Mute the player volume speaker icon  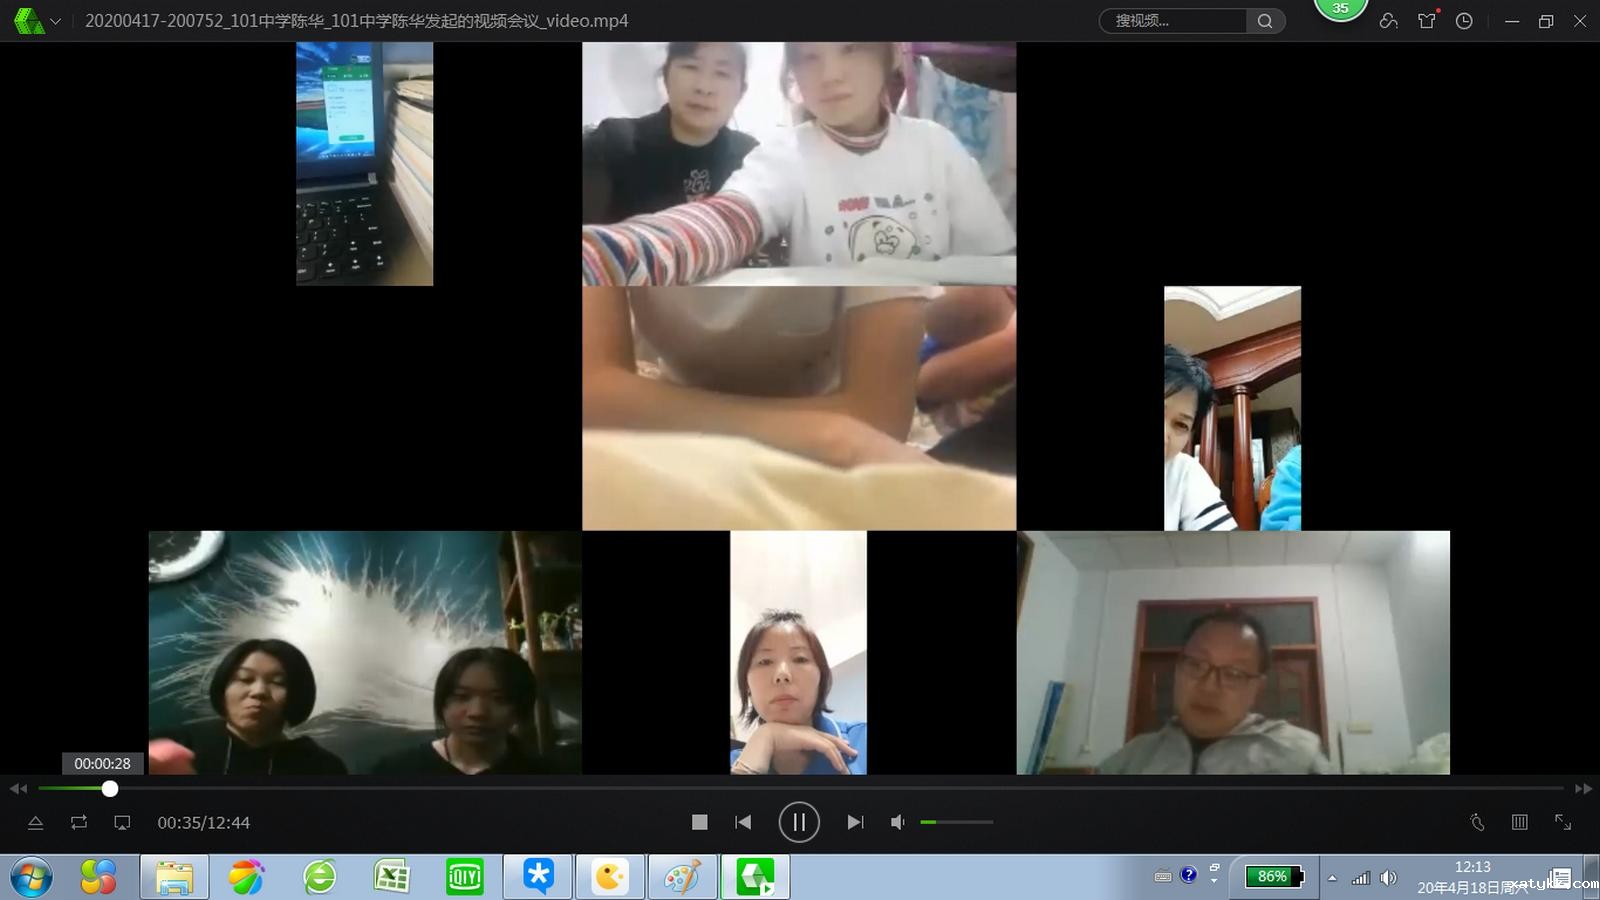pos(898,822)
